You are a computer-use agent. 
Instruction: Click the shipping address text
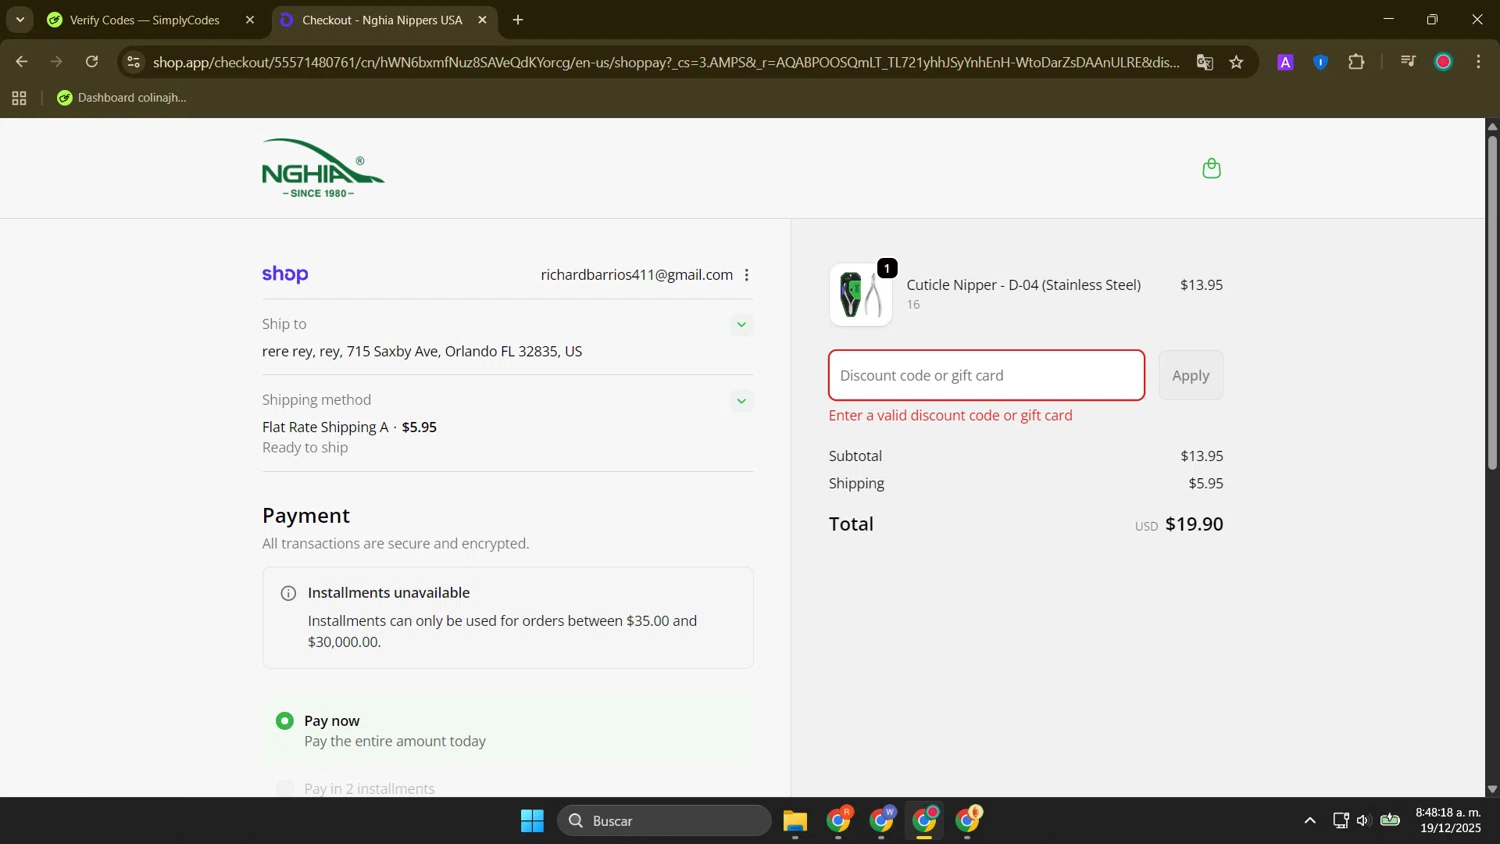[x=422, y=352]
